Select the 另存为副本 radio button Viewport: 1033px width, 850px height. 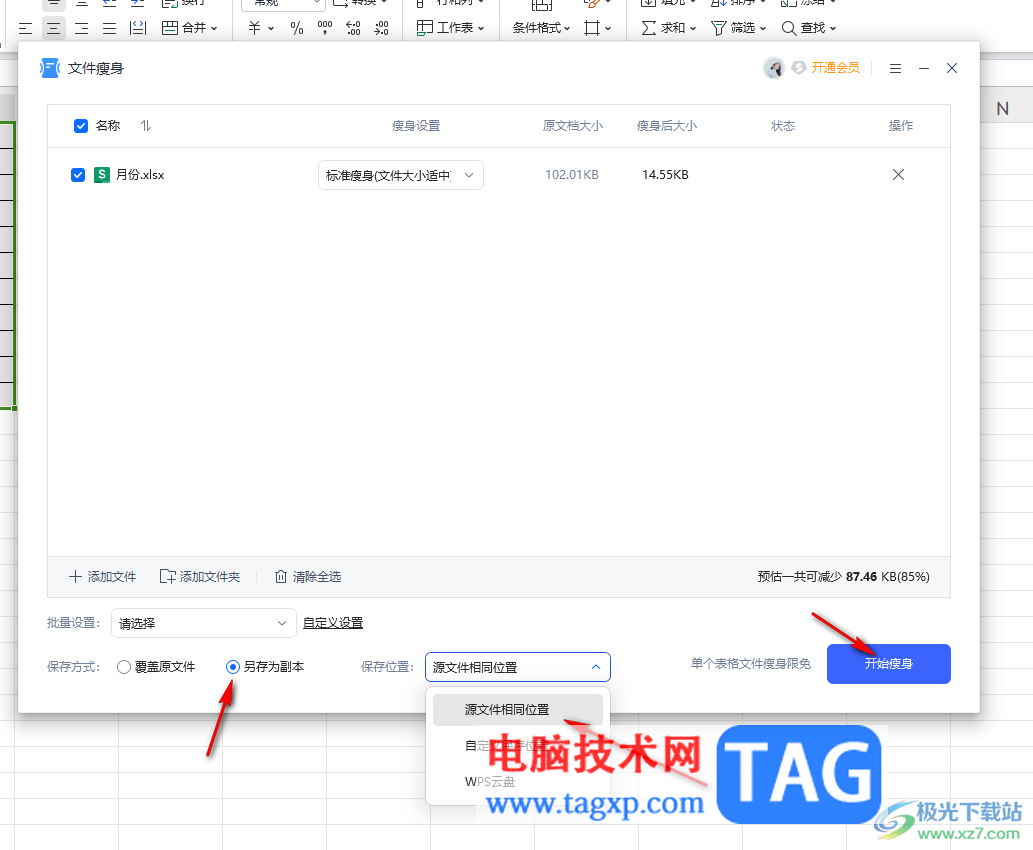(x=233, y=667)
